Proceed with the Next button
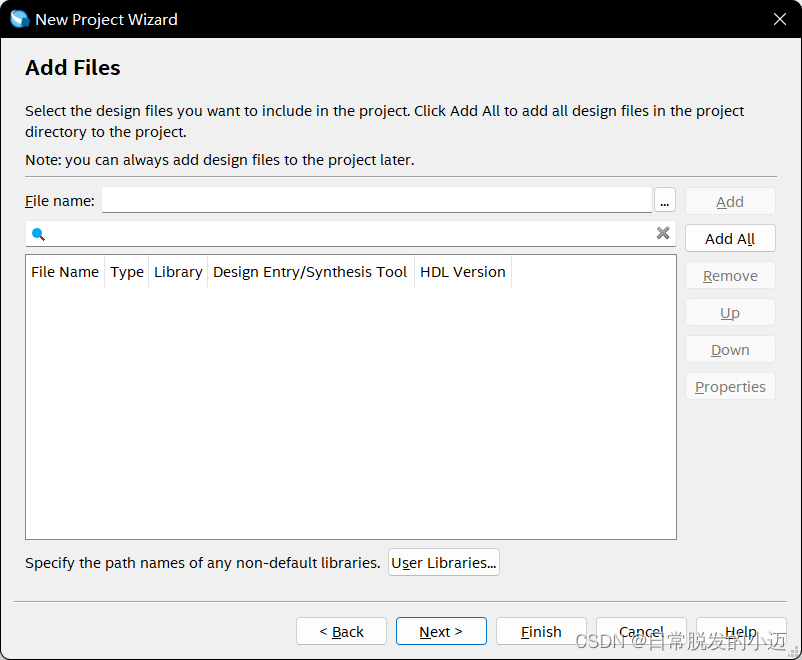 point(441,631)
